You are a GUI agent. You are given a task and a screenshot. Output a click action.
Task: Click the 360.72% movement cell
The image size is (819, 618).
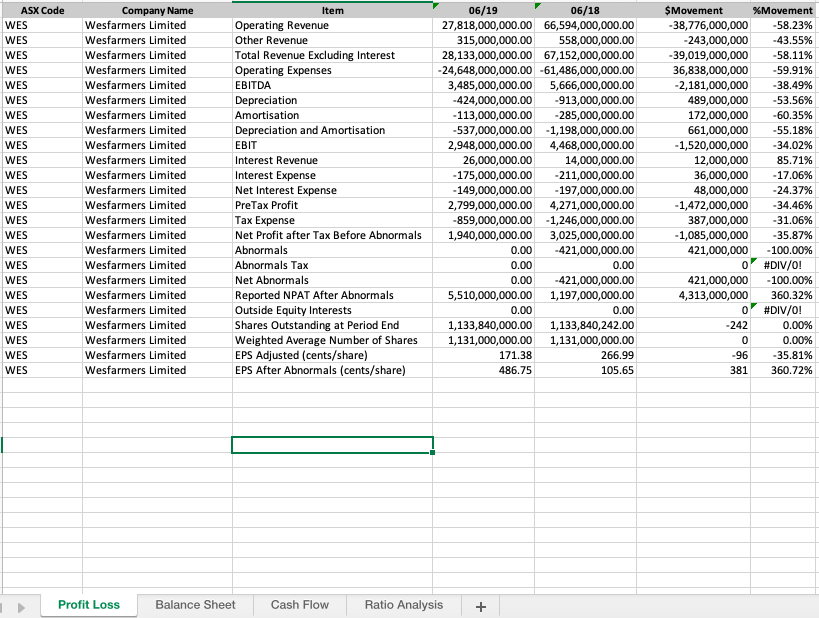pyautogui.click(x=782, y=370)
